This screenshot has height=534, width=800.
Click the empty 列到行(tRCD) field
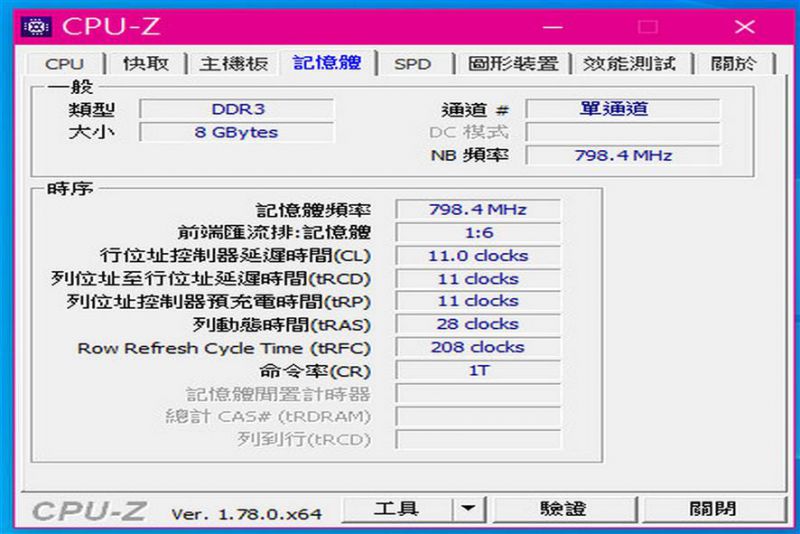(x=478, y=439)
